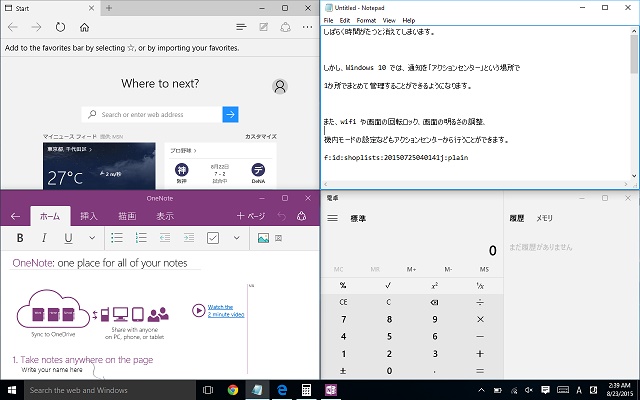The image size is (640, 400).
Task: Open Chrome from taskbar
Action: pyautogui.click(x=233, y=390)
